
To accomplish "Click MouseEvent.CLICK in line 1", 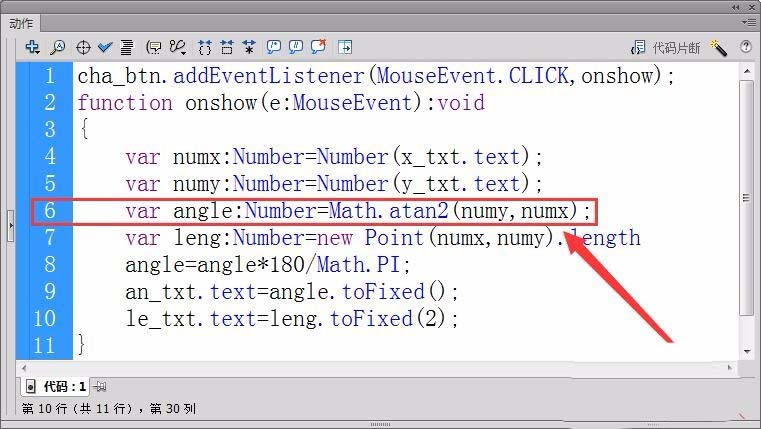I will tap(472, 76).
